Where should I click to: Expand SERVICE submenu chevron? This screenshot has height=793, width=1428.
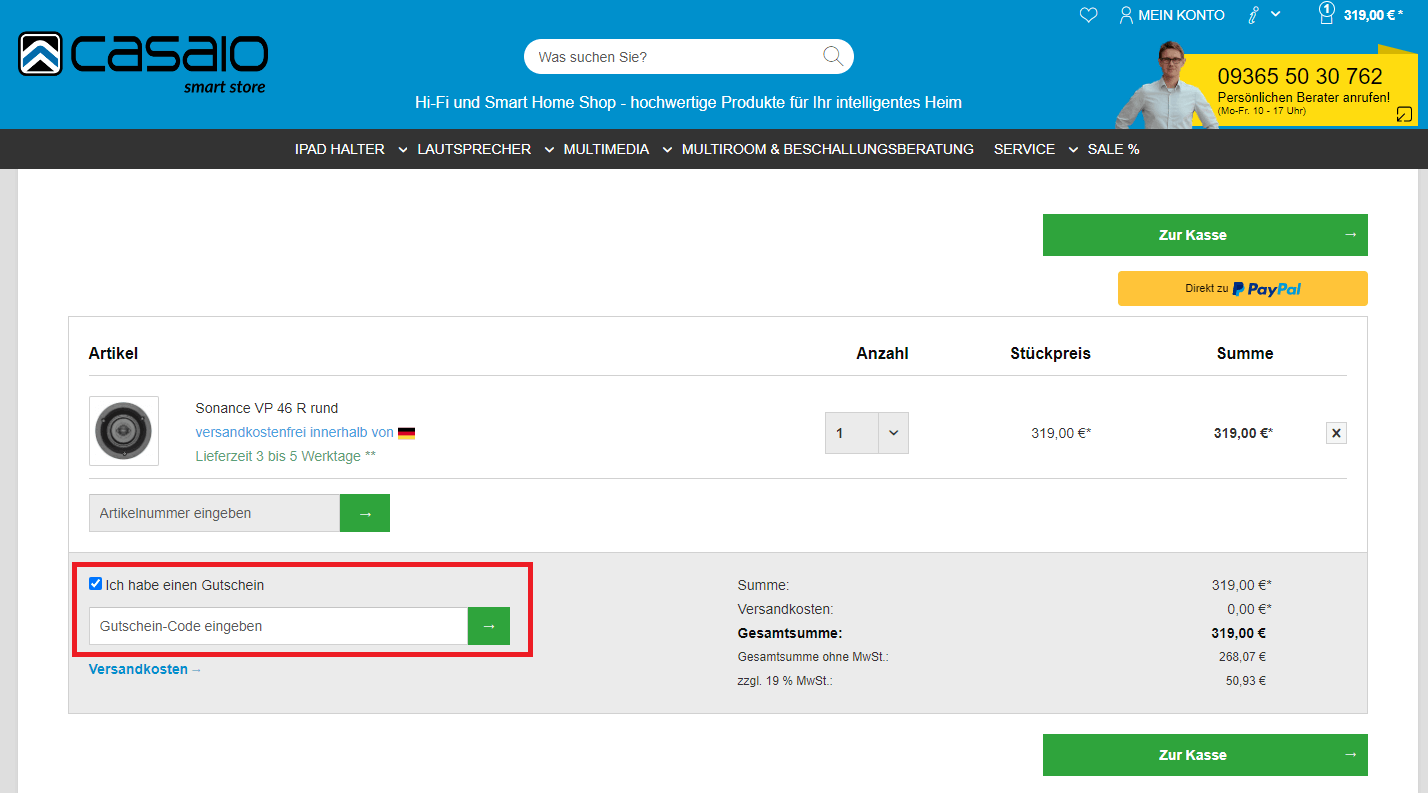pos(1073,150)
